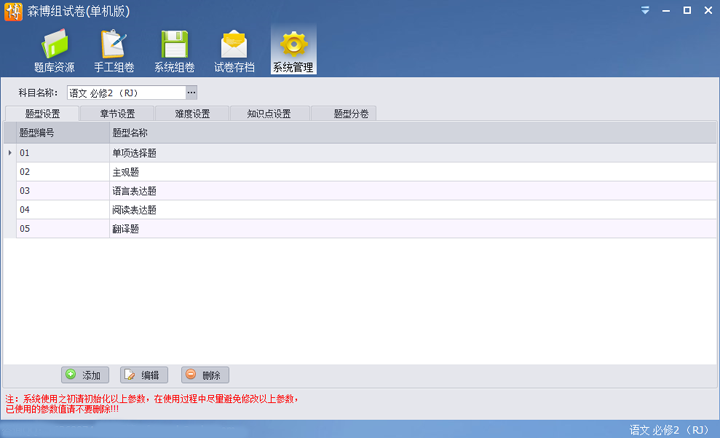Click the app logo in title bar
The image size is (720, 438).
12,11
